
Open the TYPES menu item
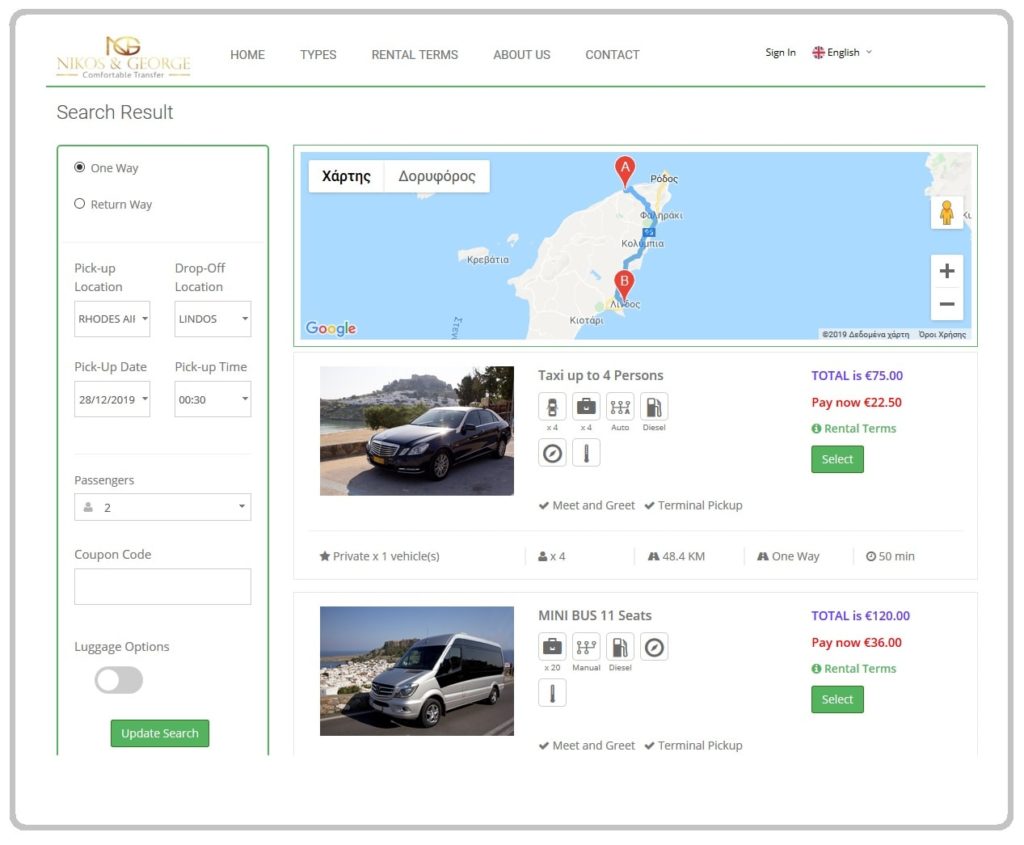point(318,55)
